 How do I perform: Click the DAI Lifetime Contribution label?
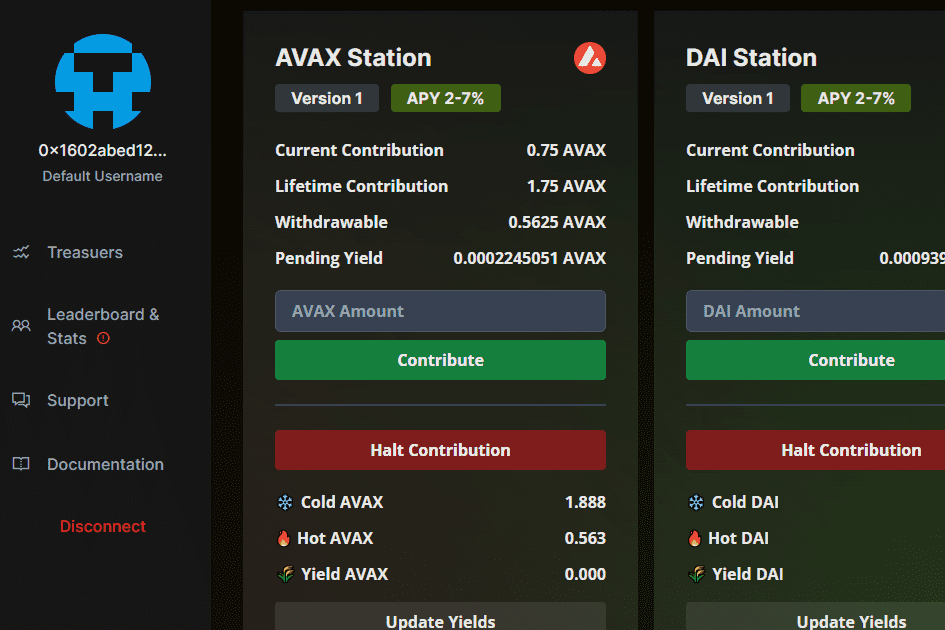point(773,186)
